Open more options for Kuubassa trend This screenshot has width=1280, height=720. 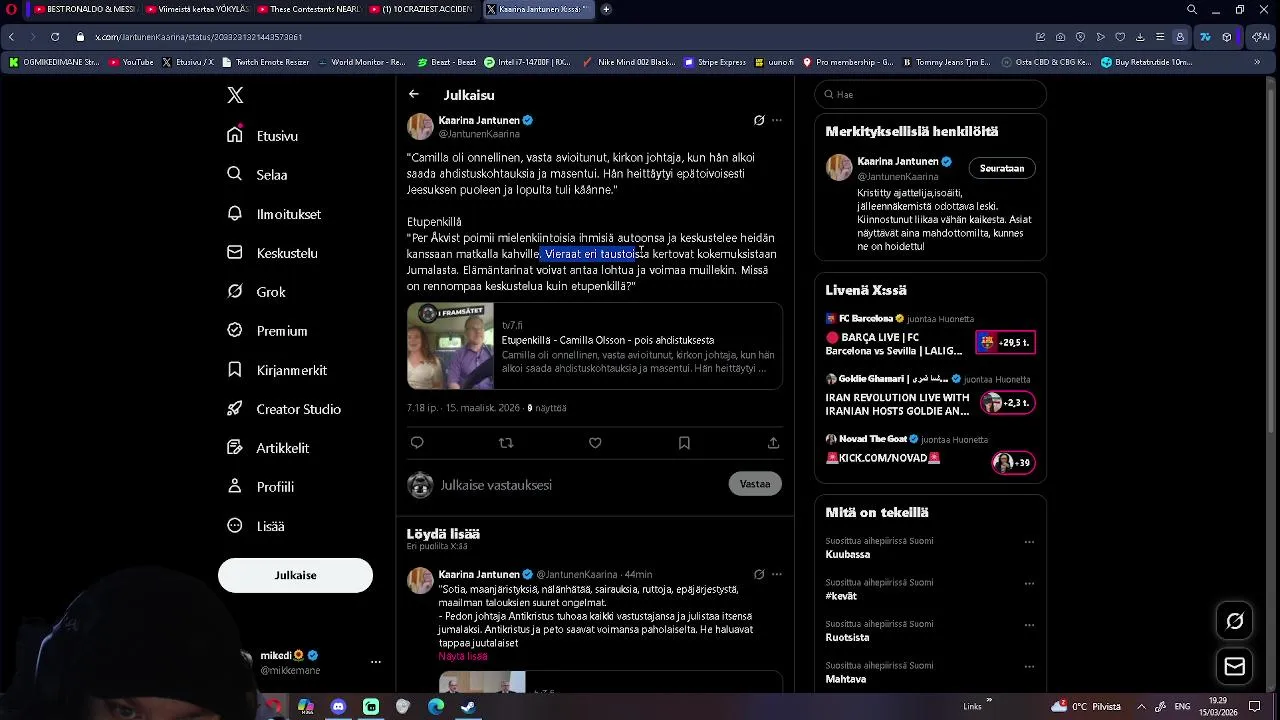pyautogui.click(x=1029, y=542)
